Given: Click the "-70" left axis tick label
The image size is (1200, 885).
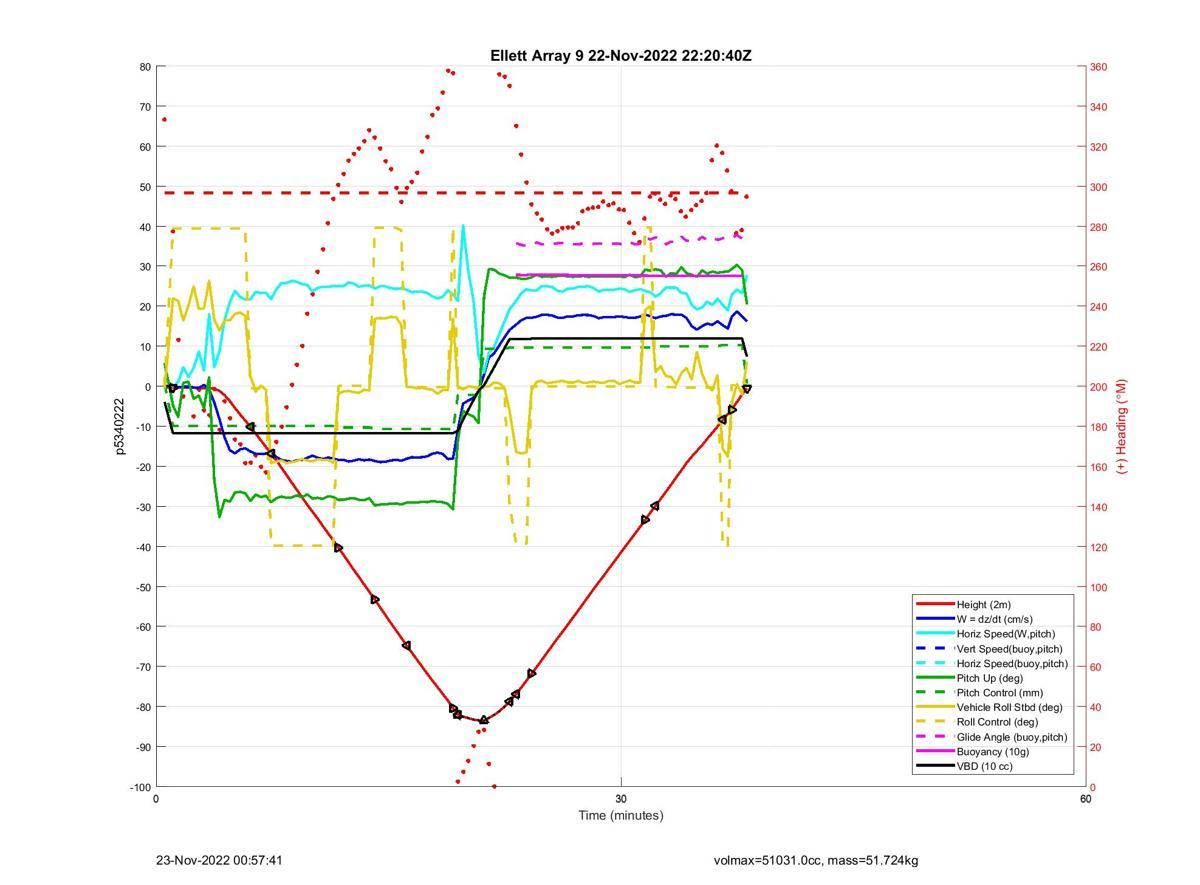Looking at the screenshot, I should tap(143, 667).
